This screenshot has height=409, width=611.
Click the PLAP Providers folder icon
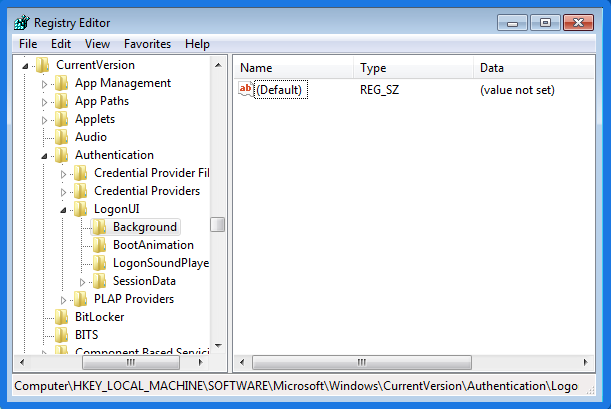tap(81, 299)
